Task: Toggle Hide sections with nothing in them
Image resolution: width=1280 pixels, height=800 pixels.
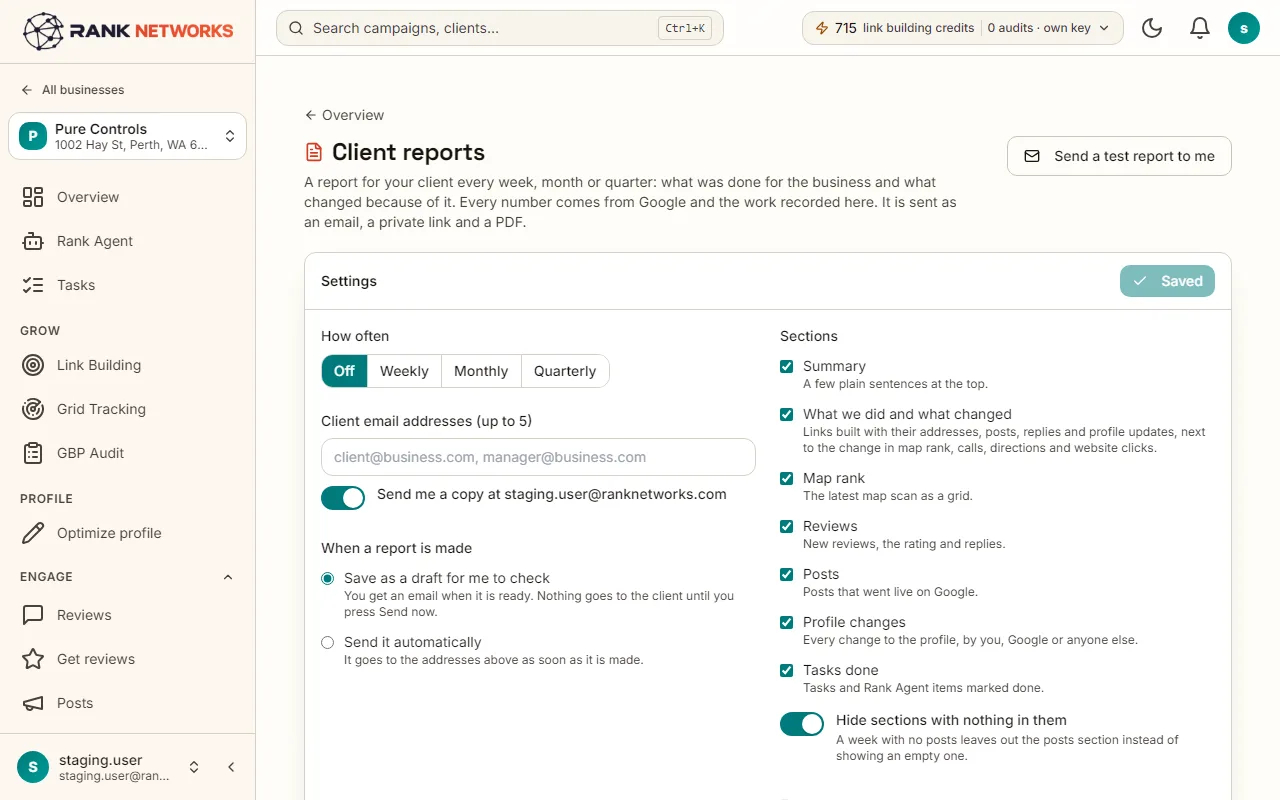Action: click(802, 724)
